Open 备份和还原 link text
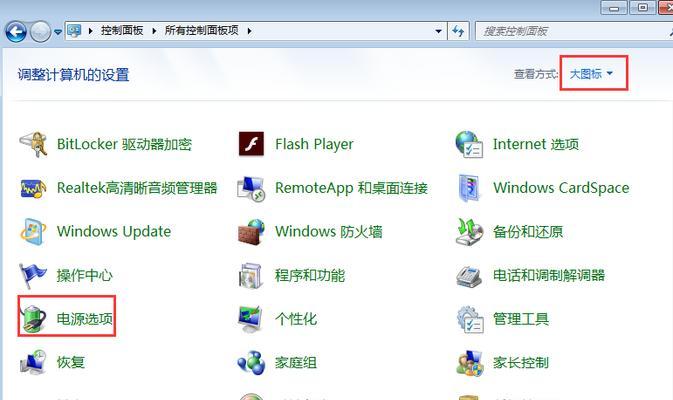Viewport: 673px width, 400px height. [527, 232]
